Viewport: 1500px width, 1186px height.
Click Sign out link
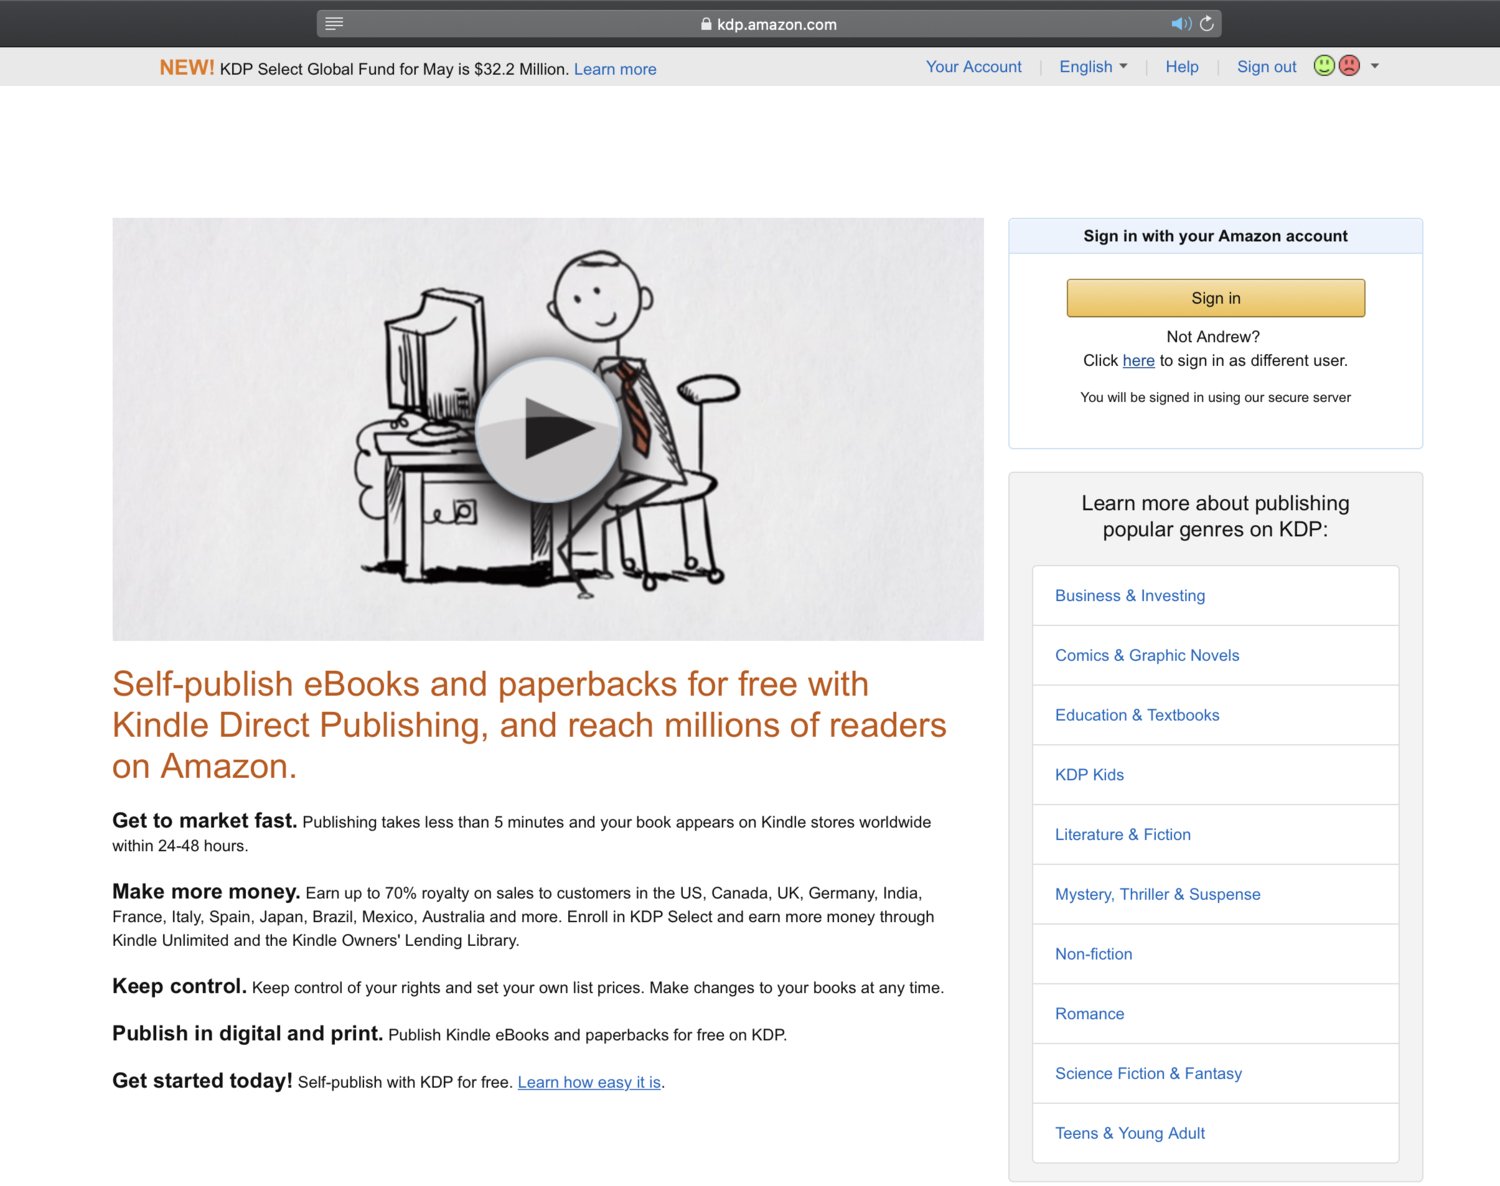point(1266,67)
